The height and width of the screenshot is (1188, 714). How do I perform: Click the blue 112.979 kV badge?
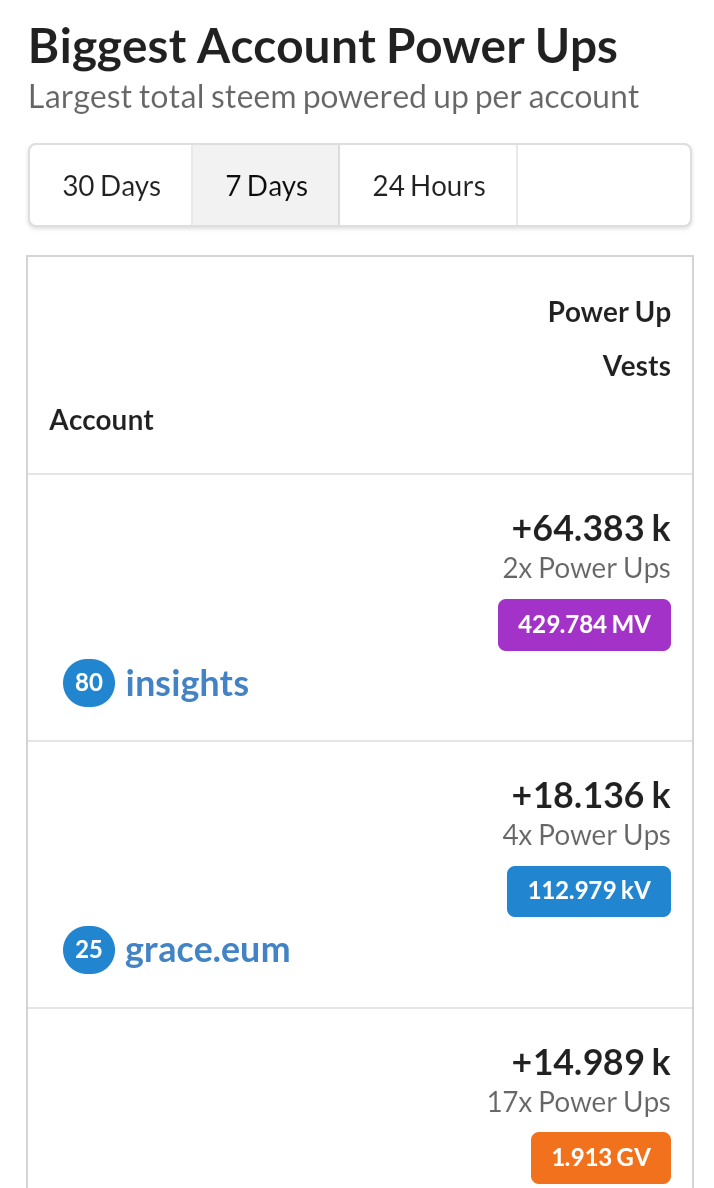[x=589, y=891]
